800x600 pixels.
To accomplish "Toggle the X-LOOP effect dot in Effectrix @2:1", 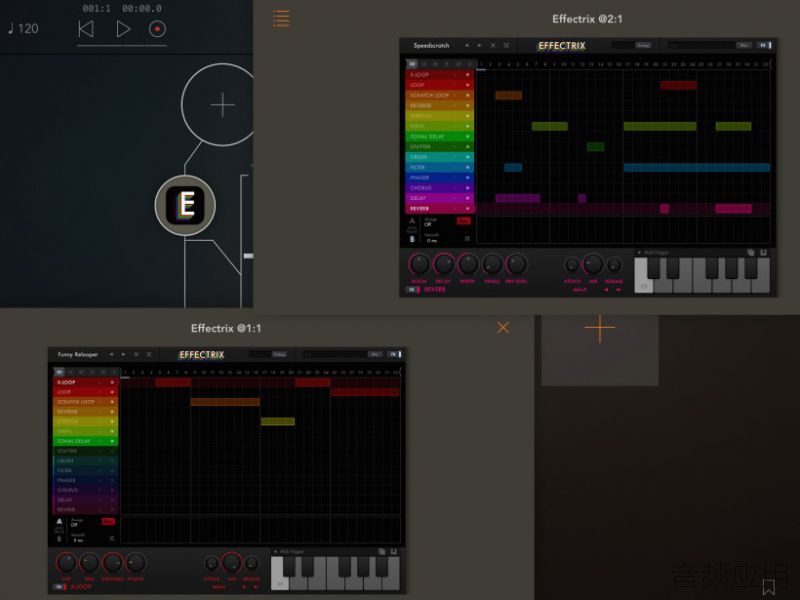I will coord(467,75).
